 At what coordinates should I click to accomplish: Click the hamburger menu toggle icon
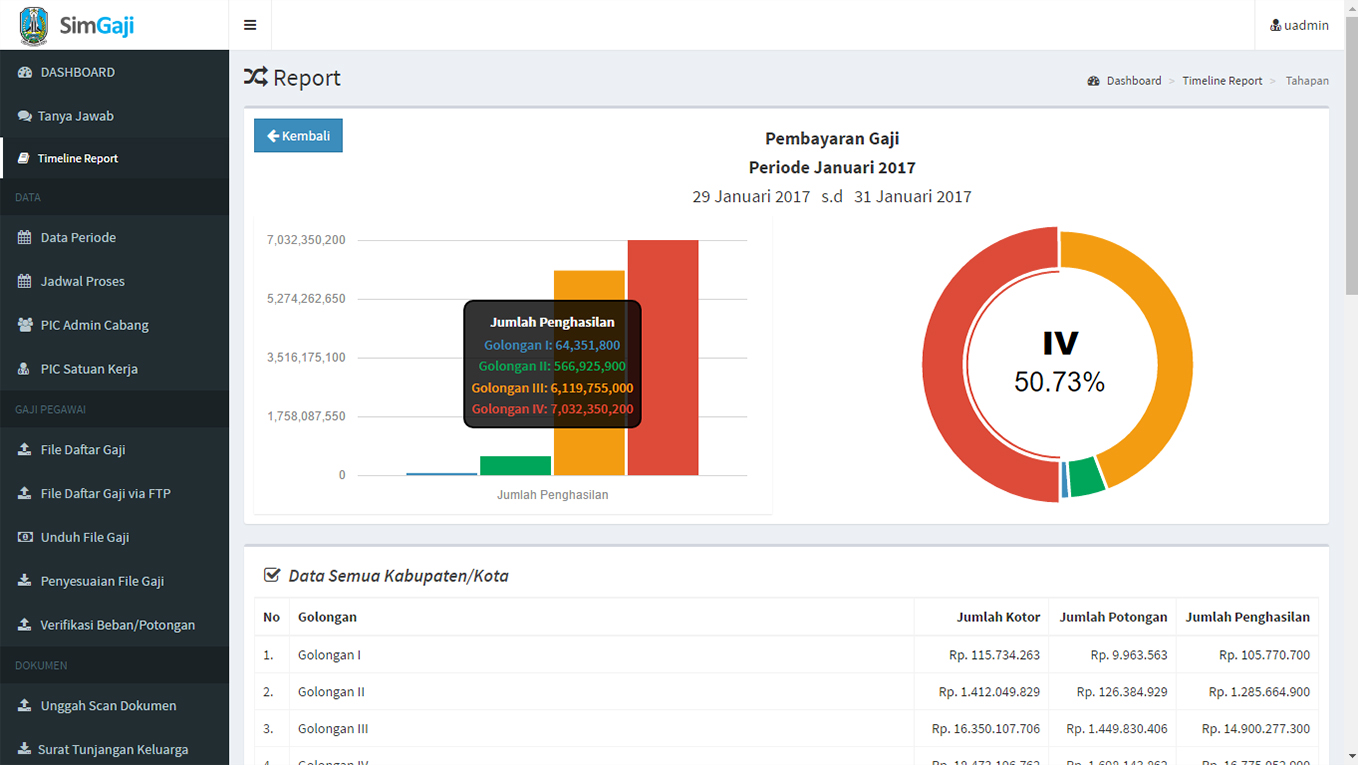250,25
